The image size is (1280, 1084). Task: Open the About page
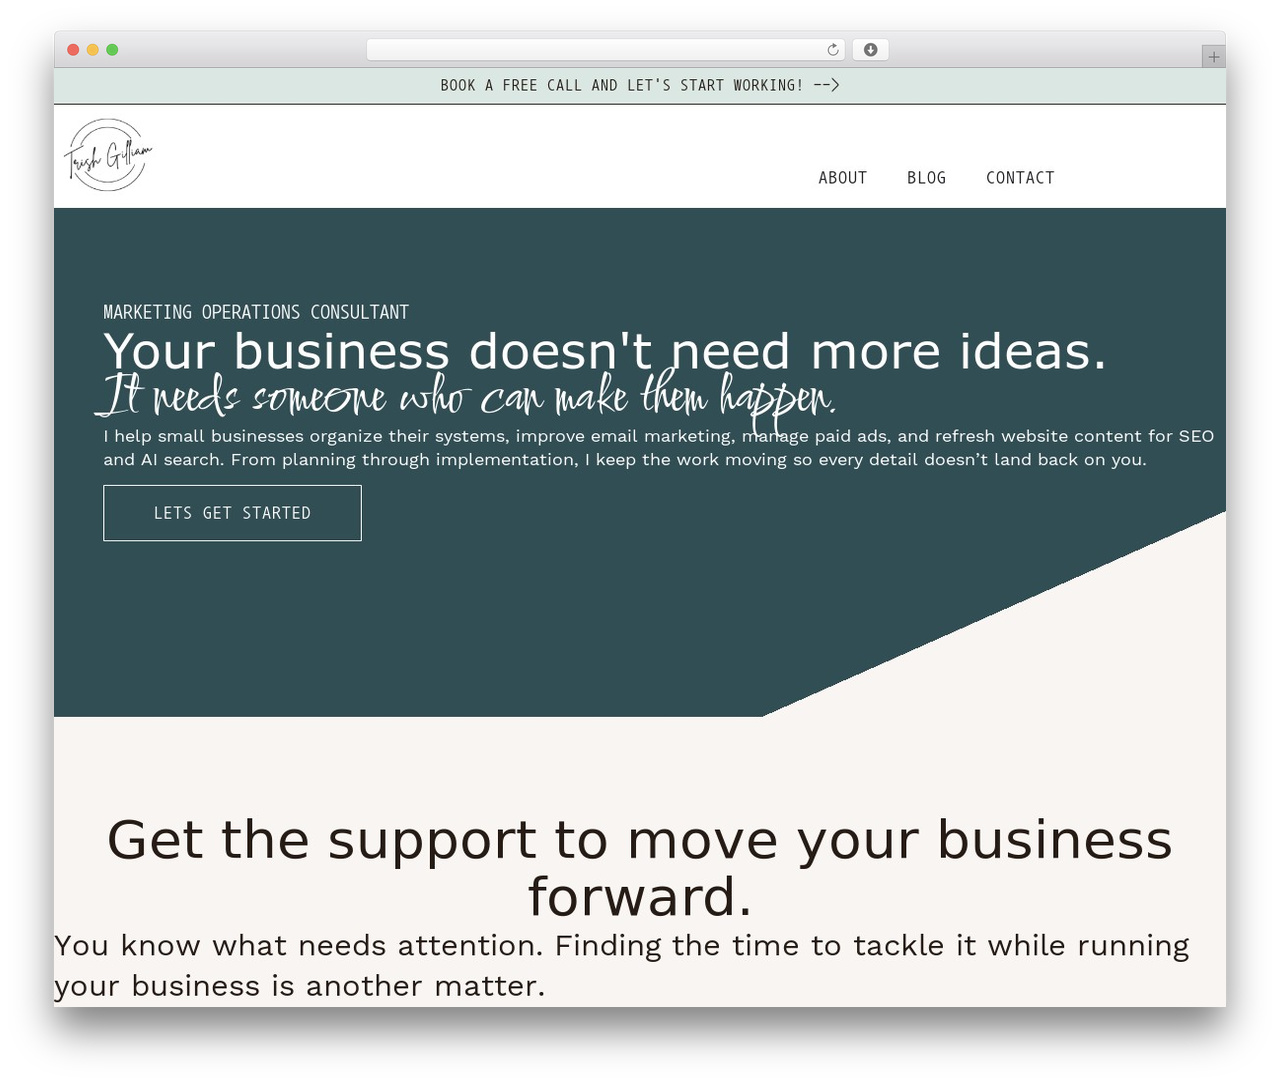tap(842, 178)
